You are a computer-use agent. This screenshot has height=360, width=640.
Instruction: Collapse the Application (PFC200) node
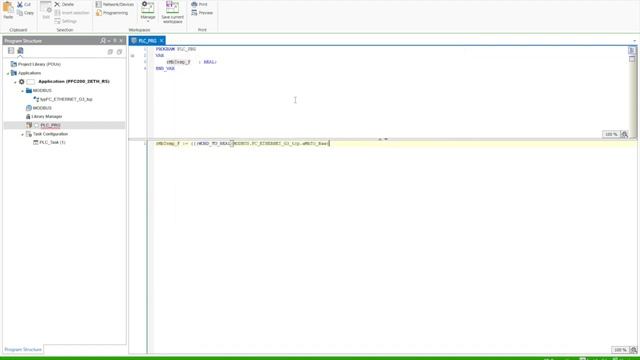tap(15, 82)
